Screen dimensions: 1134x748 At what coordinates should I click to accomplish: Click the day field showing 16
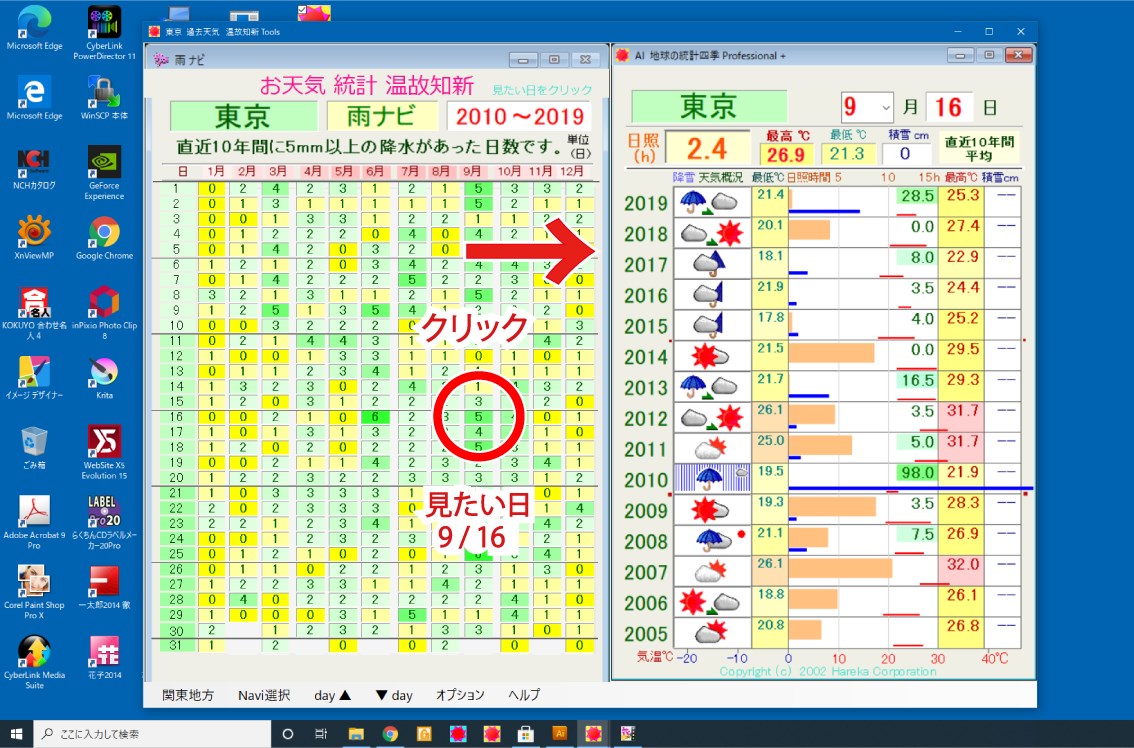tap(948, 108)
